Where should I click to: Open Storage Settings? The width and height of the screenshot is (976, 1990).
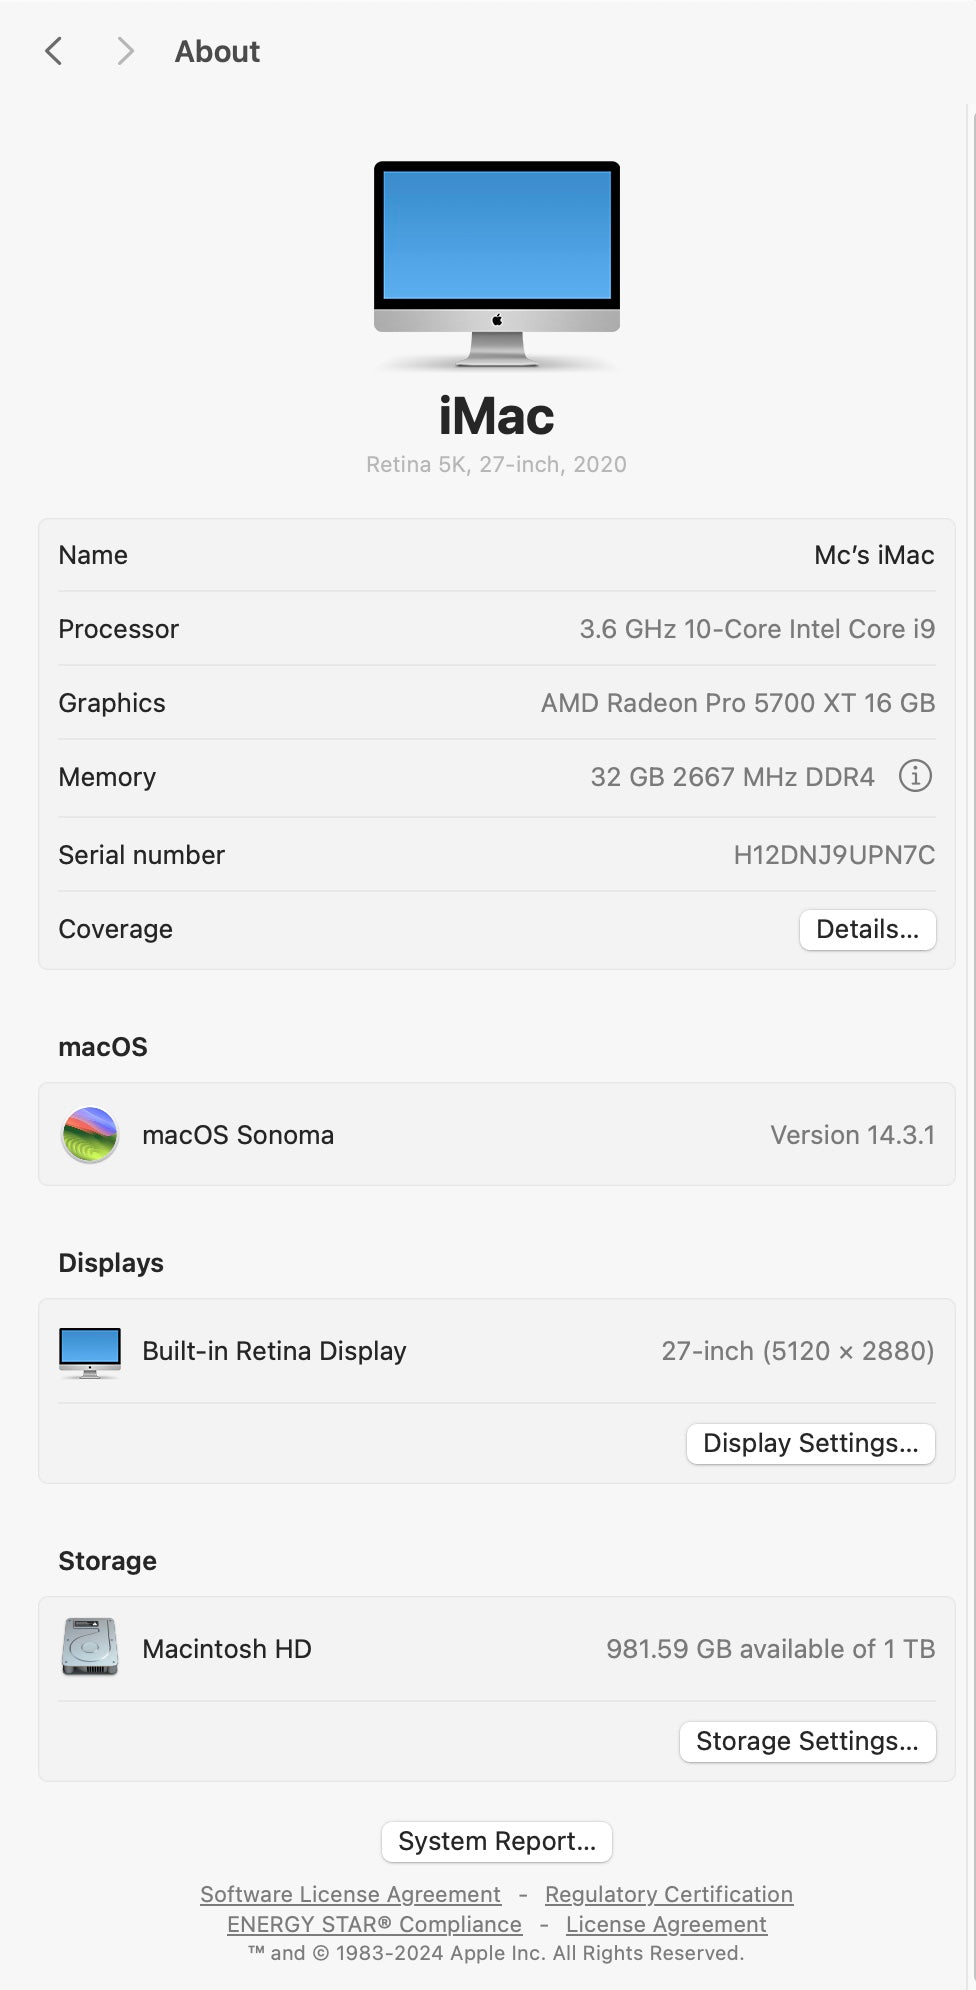pos(807,1741)
